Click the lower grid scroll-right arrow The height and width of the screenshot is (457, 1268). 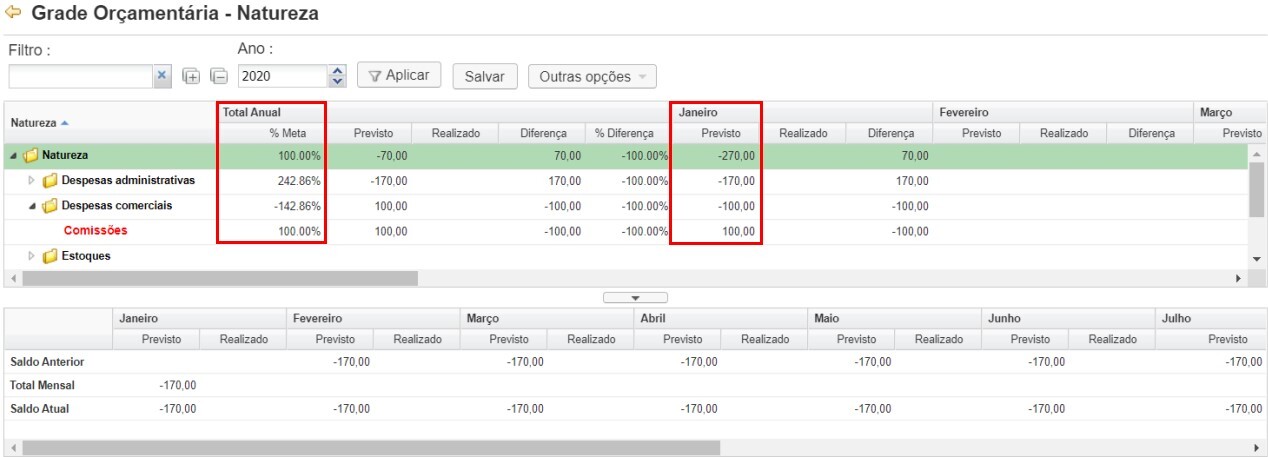point(1257,448)
